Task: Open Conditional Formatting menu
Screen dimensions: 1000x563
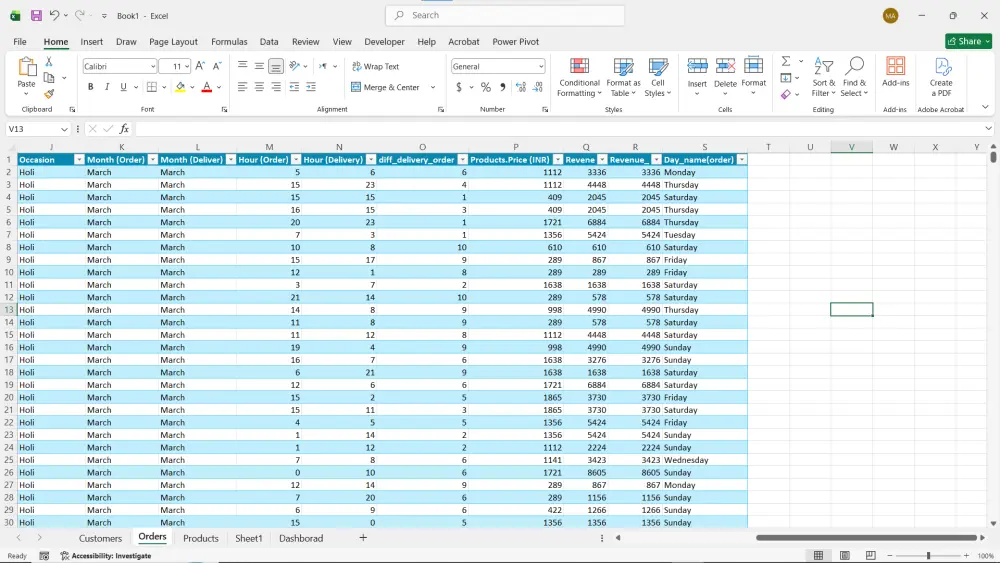Action: tap(579, 78)
